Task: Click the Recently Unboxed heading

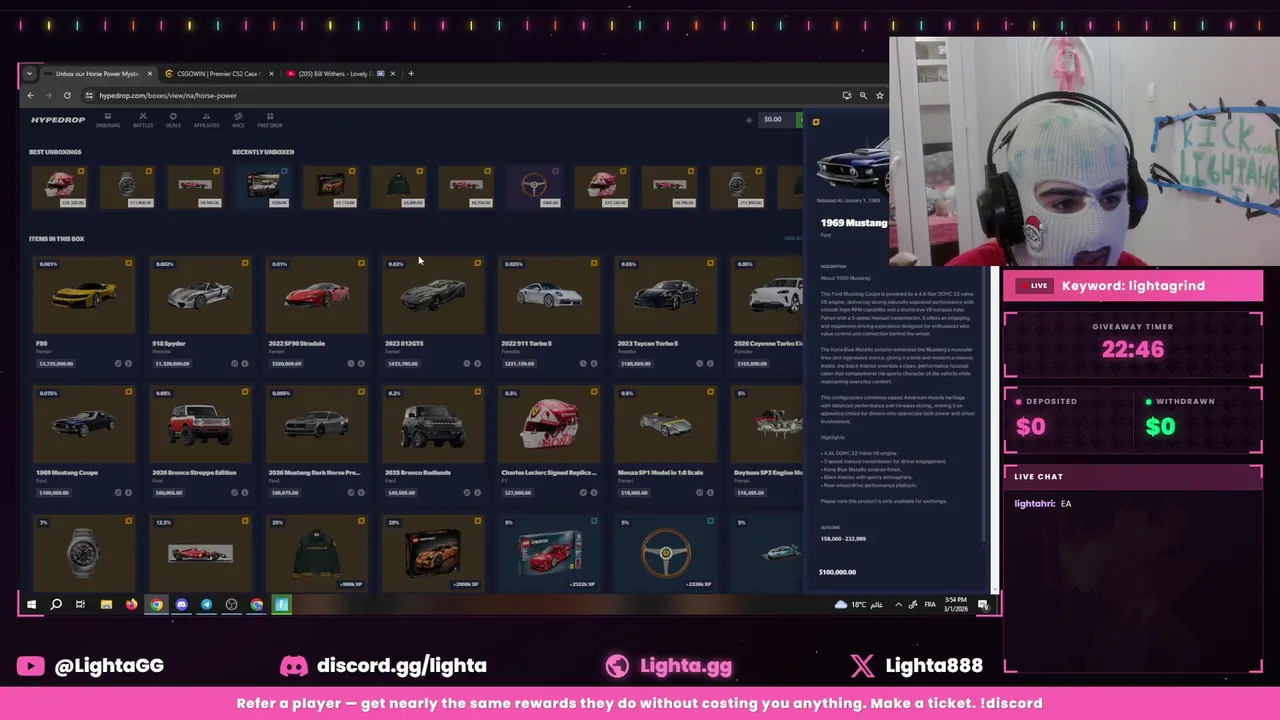Action: coord(263,152)
